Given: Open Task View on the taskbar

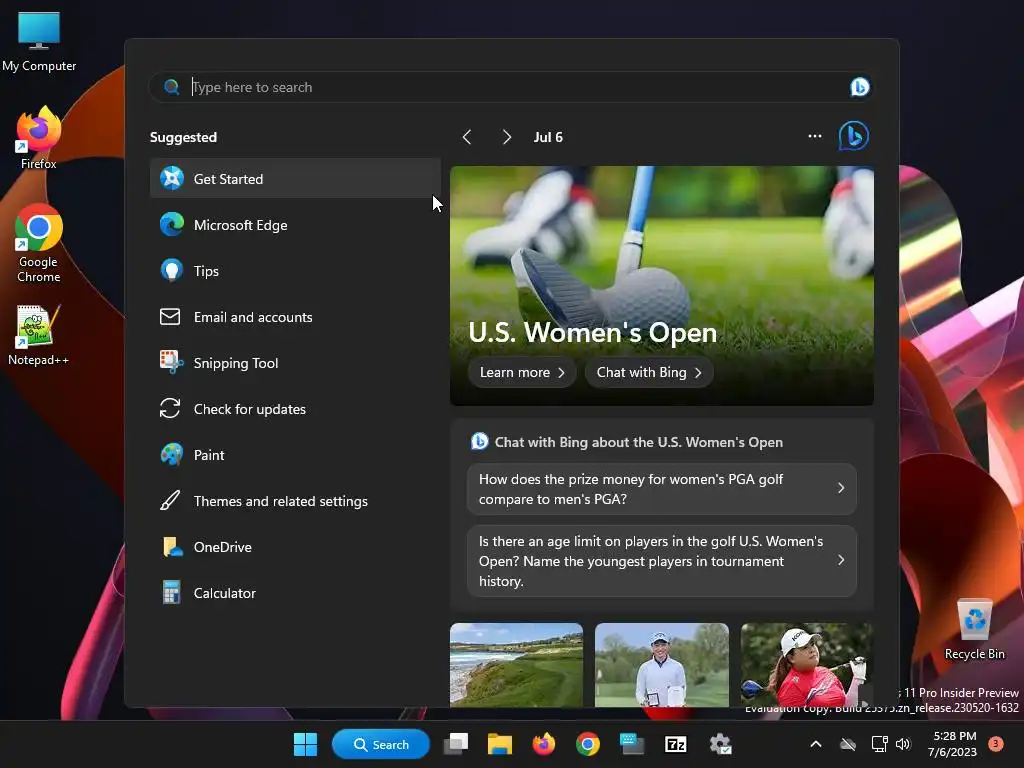Looking at the screenshot, I should pos(456,744).
